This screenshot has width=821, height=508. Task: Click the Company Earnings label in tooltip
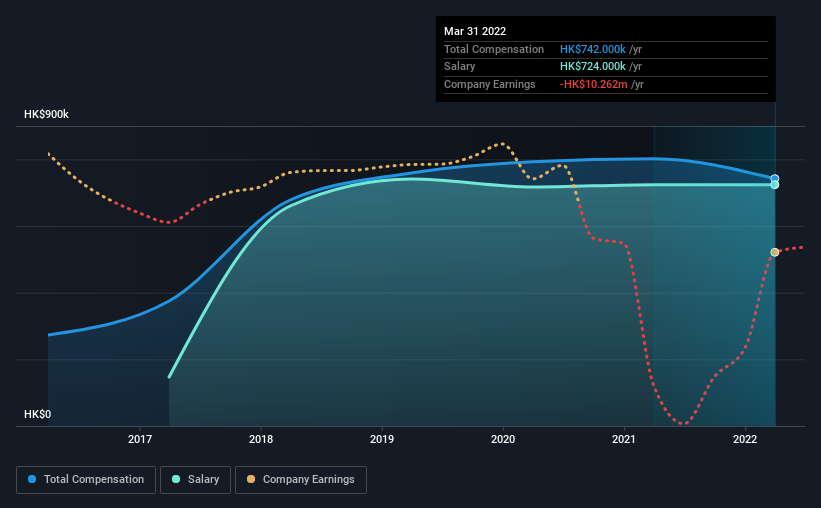(490, 84)
